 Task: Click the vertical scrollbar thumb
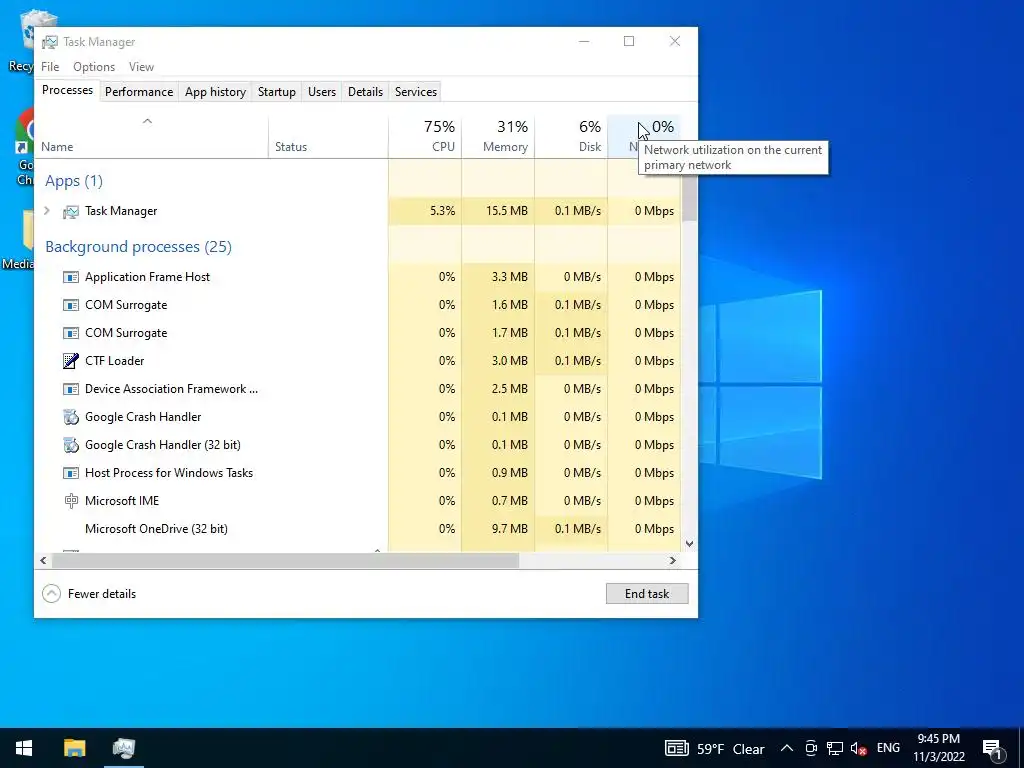pyautogui.click(x=690, y=199)
